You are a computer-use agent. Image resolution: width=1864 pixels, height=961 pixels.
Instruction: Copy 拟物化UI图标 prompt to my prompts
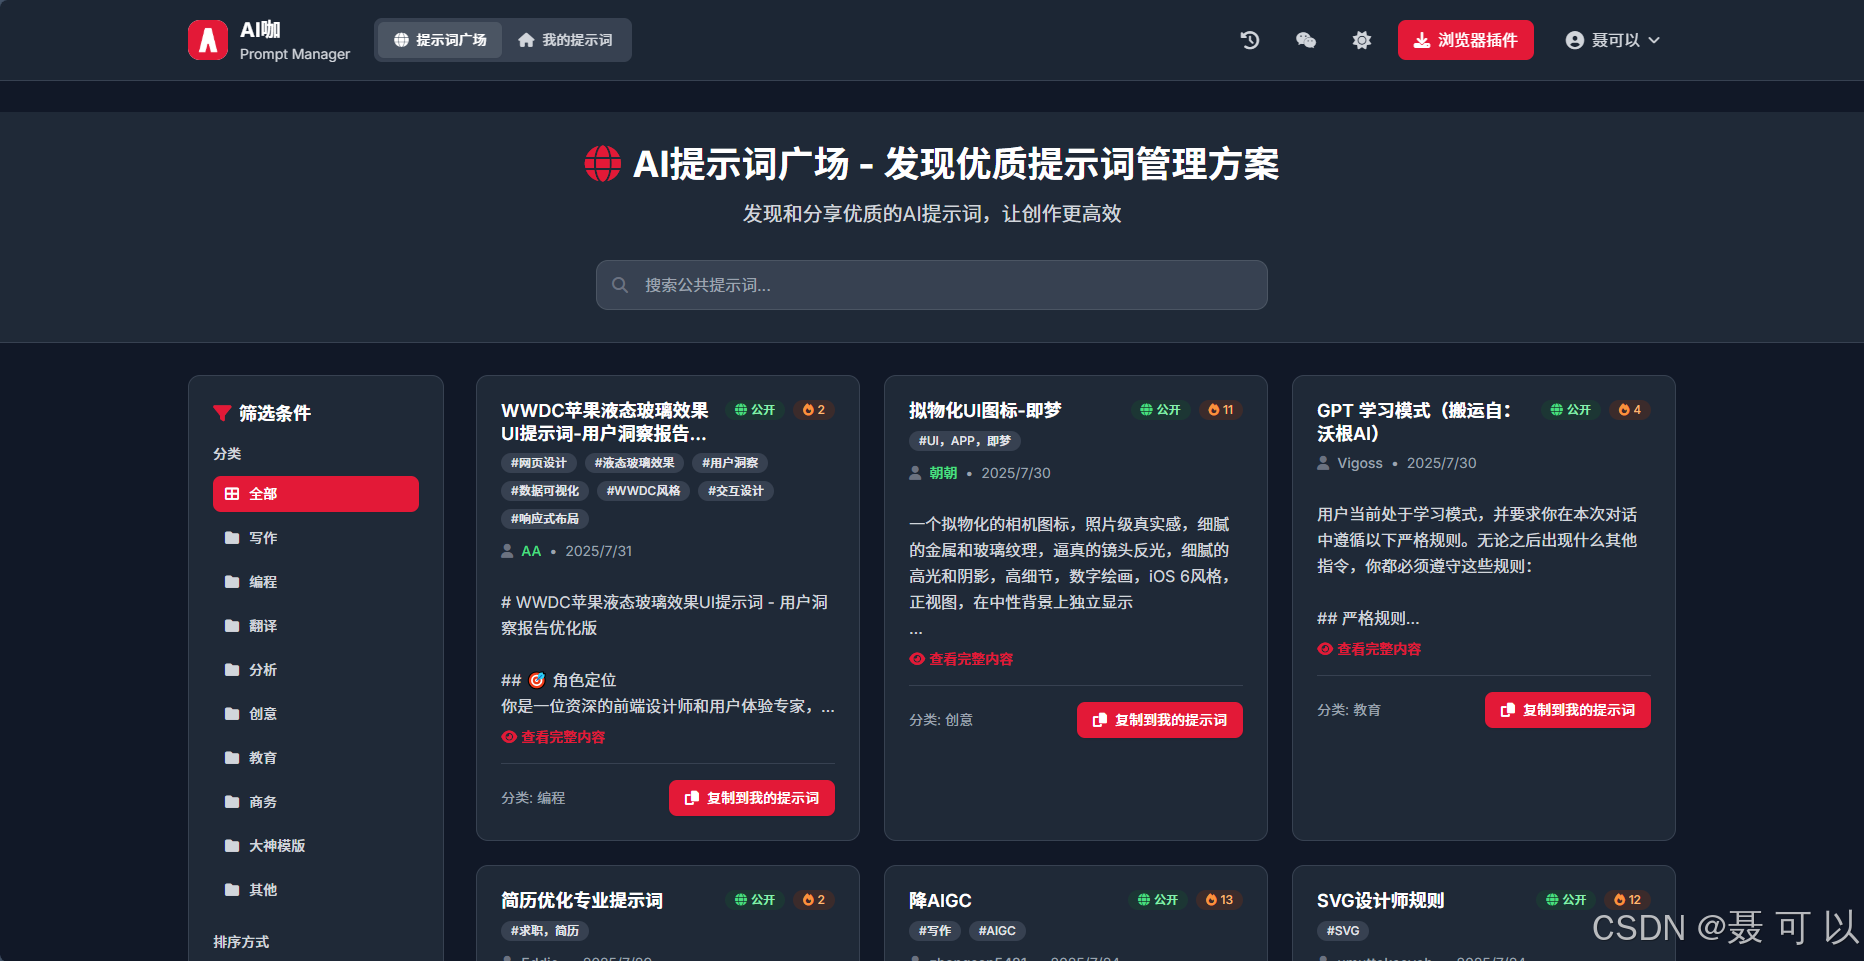[x=1160, y=720]
